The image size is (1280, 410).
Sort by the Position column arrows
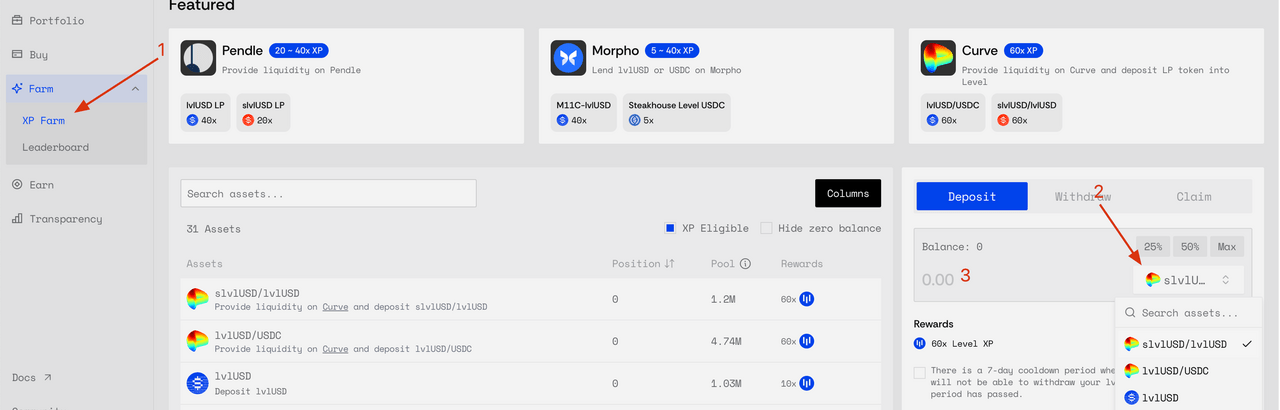670,264
